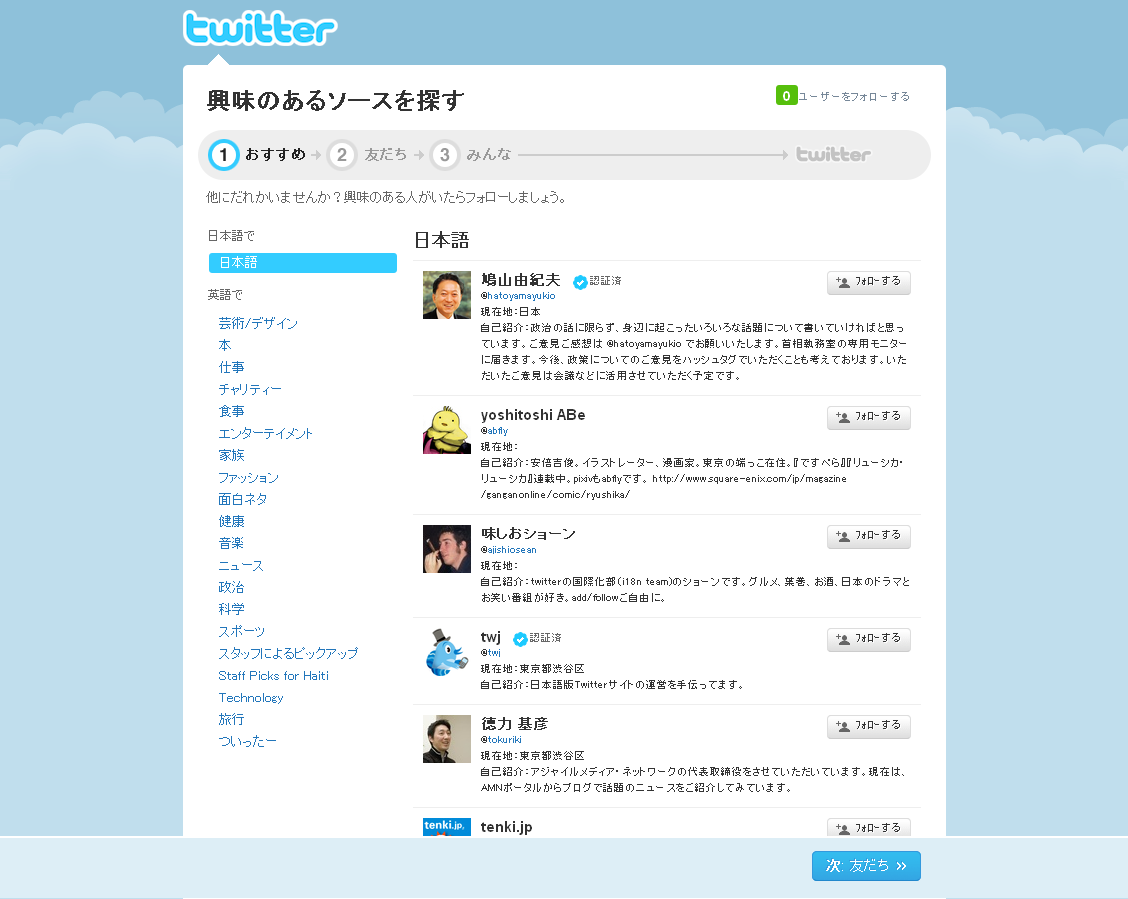
Task: Open the 鳩山由紀夫 profile photo
Action: pos(447,295)
